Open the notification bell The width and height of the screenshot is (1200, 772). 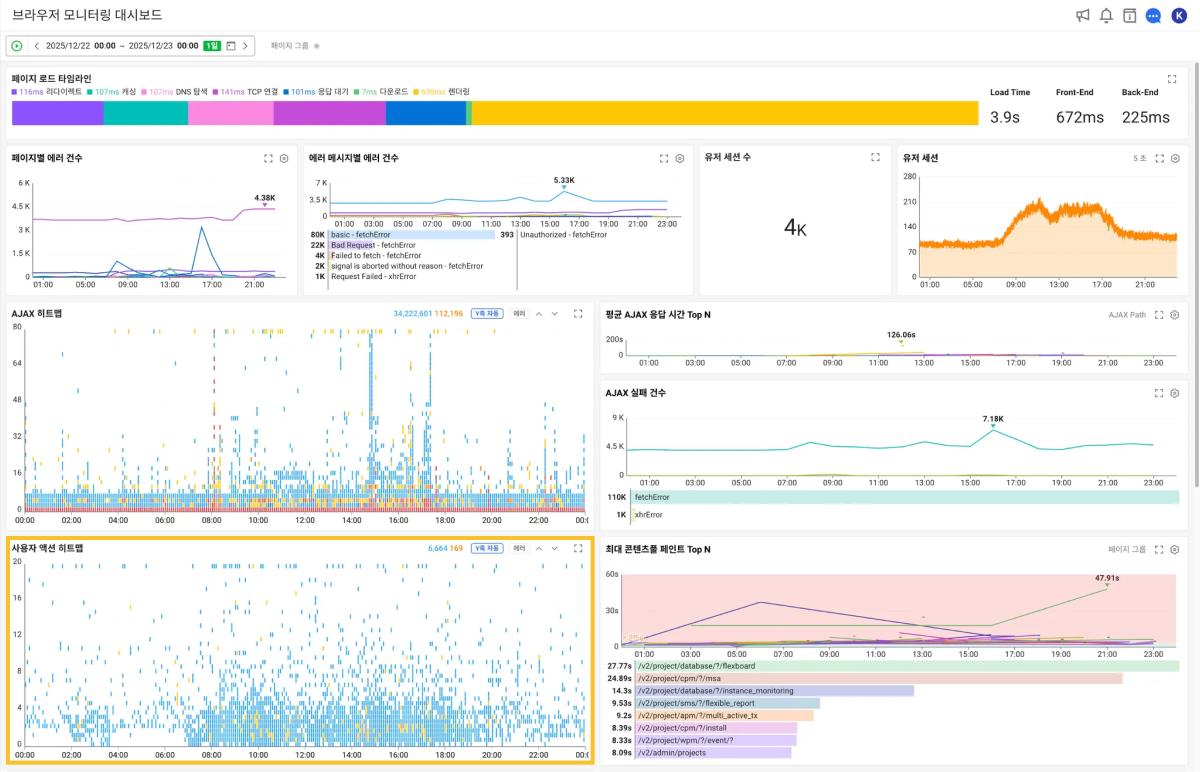1106,15
